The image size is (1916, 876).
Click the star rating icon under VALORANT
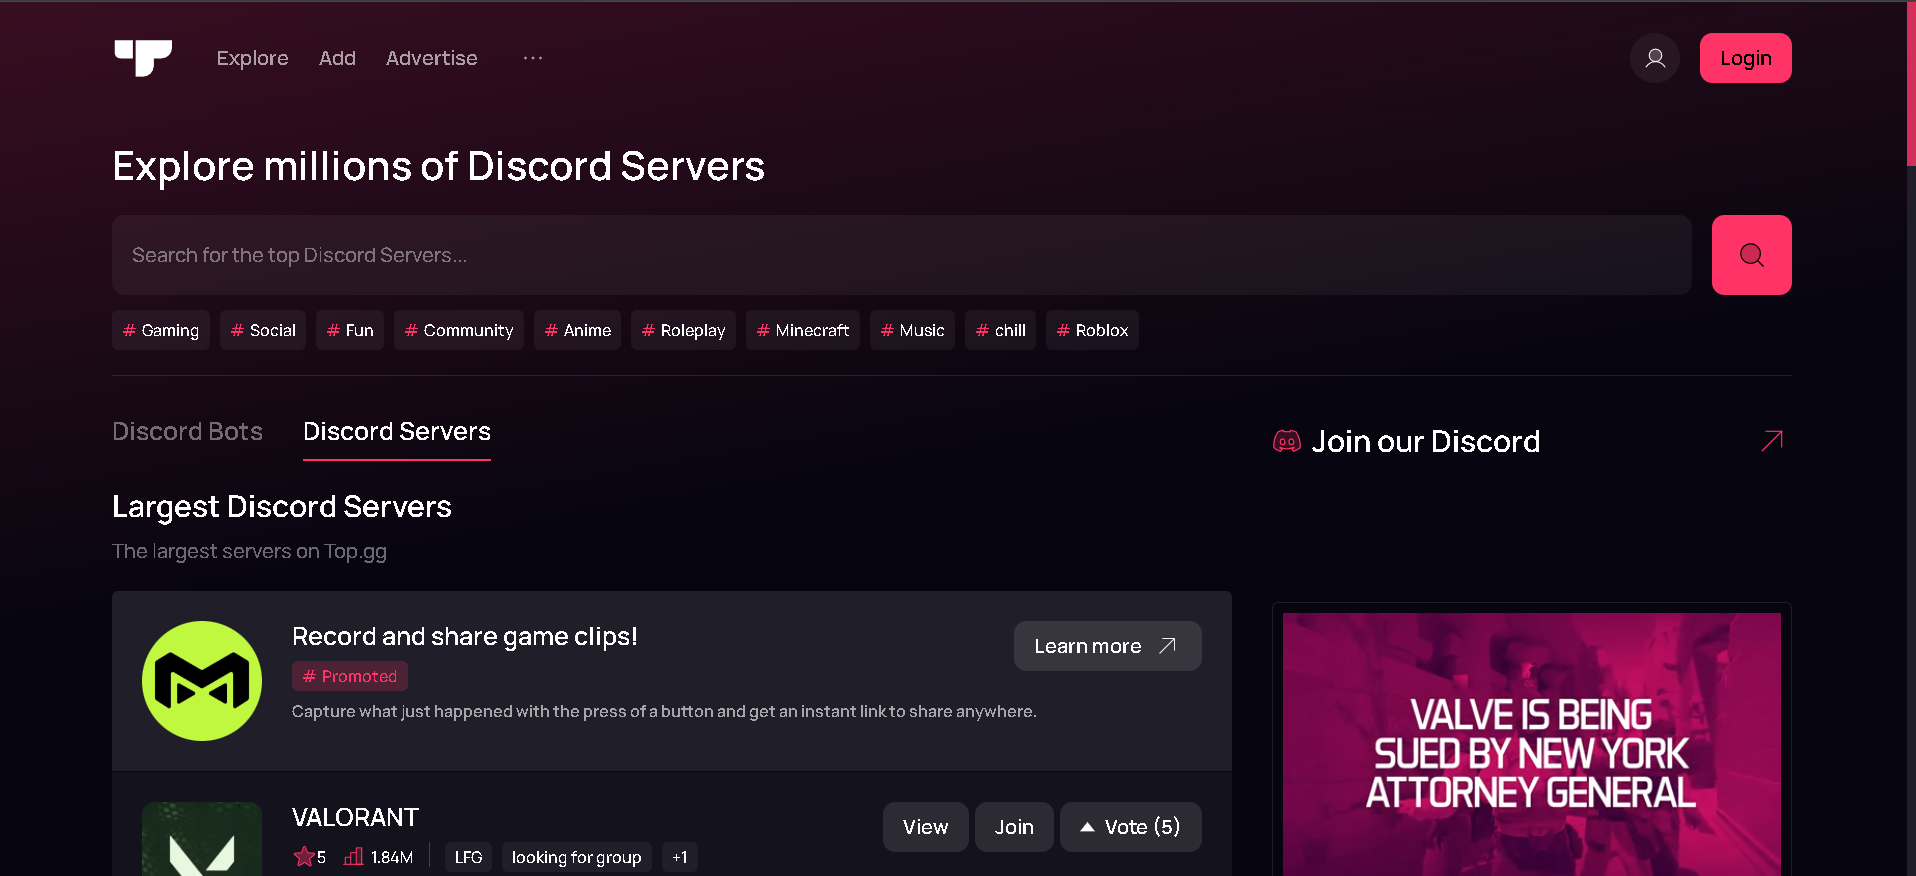click(304, 857)
